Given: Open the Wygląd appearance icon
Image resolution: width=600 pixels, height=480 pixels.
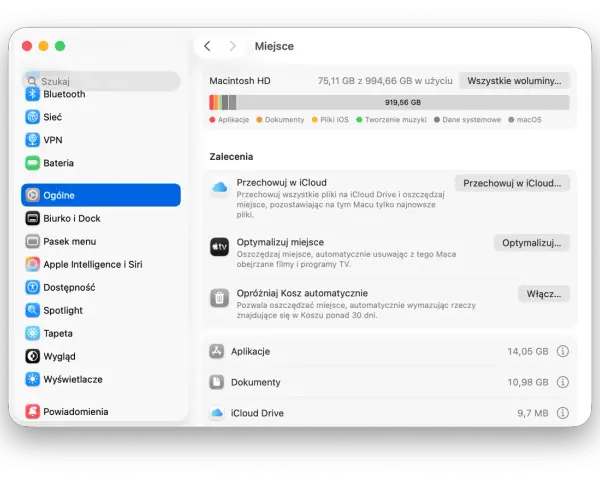Looking at the screenshot, I should coord(33,356).
